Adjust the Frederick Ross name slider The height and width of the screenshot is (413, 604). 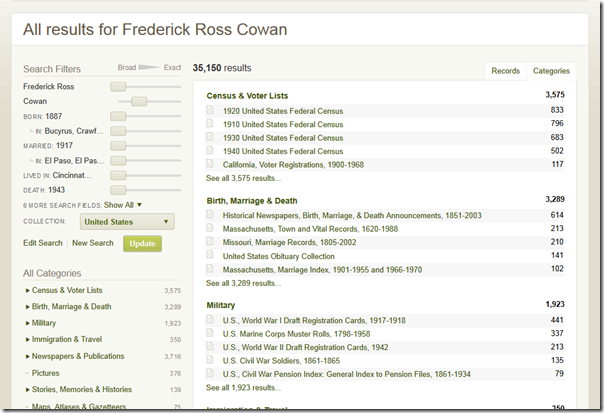coord(118,87)
